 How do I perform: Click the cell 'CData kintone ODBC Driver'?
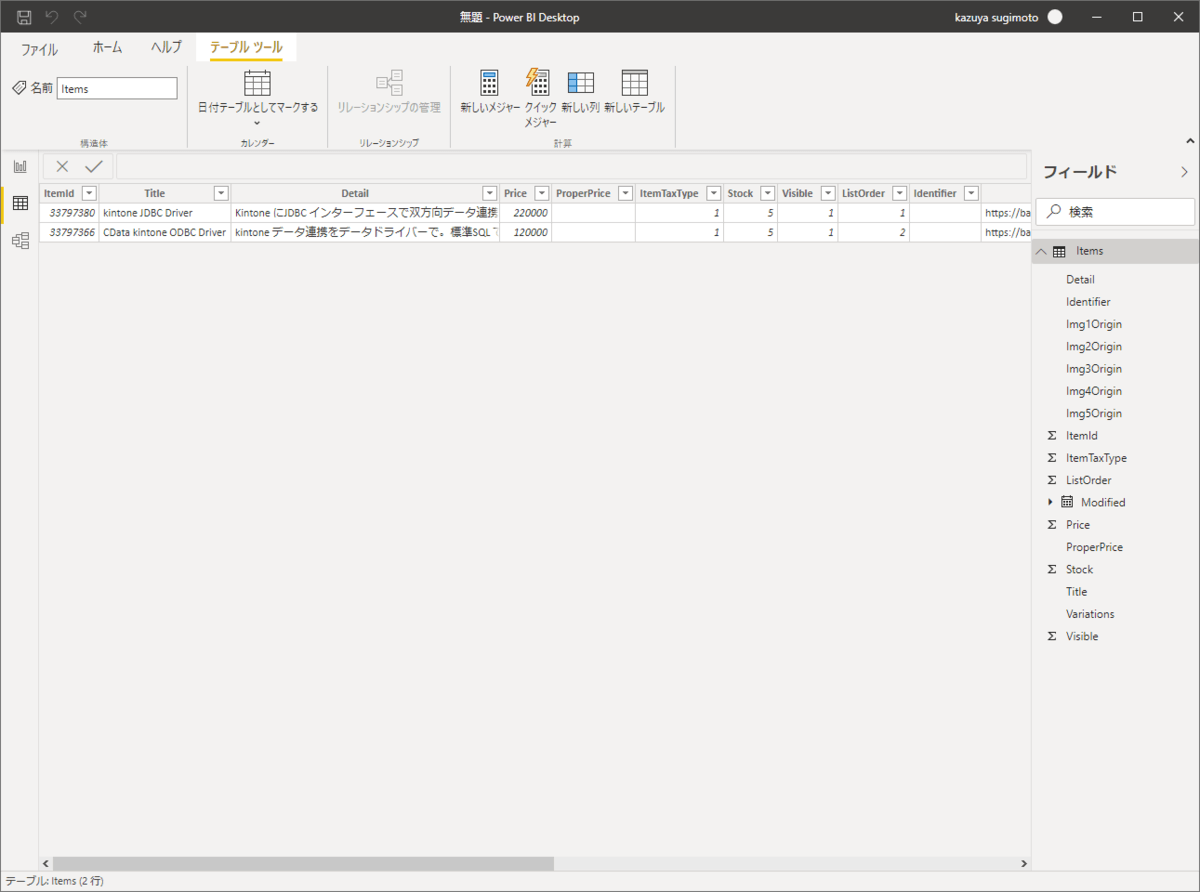[165, 232]
